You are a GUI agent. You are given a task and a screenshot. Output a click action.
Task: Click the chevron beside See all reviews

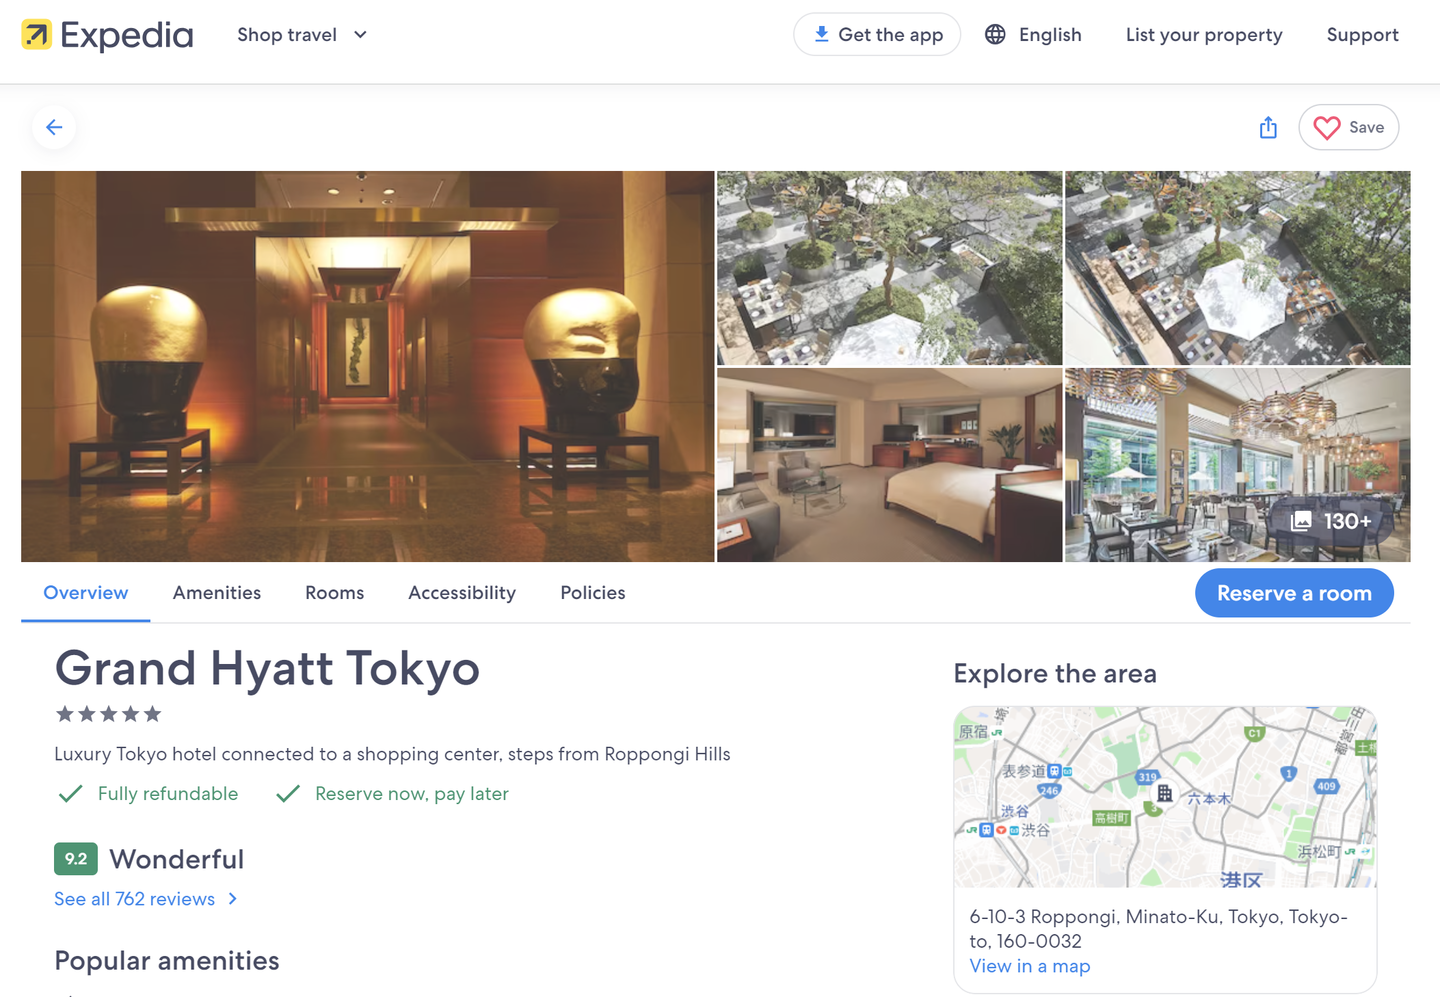point(233,899)
